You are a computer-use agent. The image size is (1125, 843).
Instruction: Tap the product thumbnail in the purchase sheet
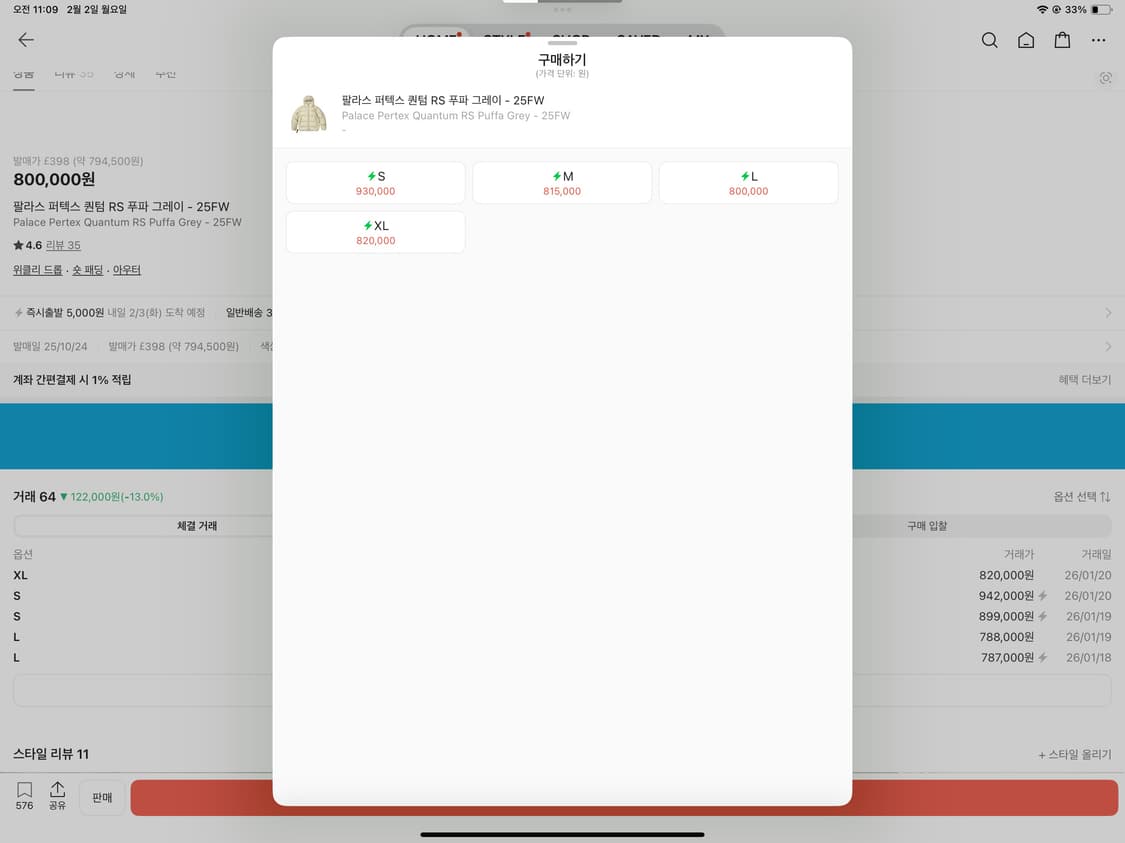click(x=308, y=112)
